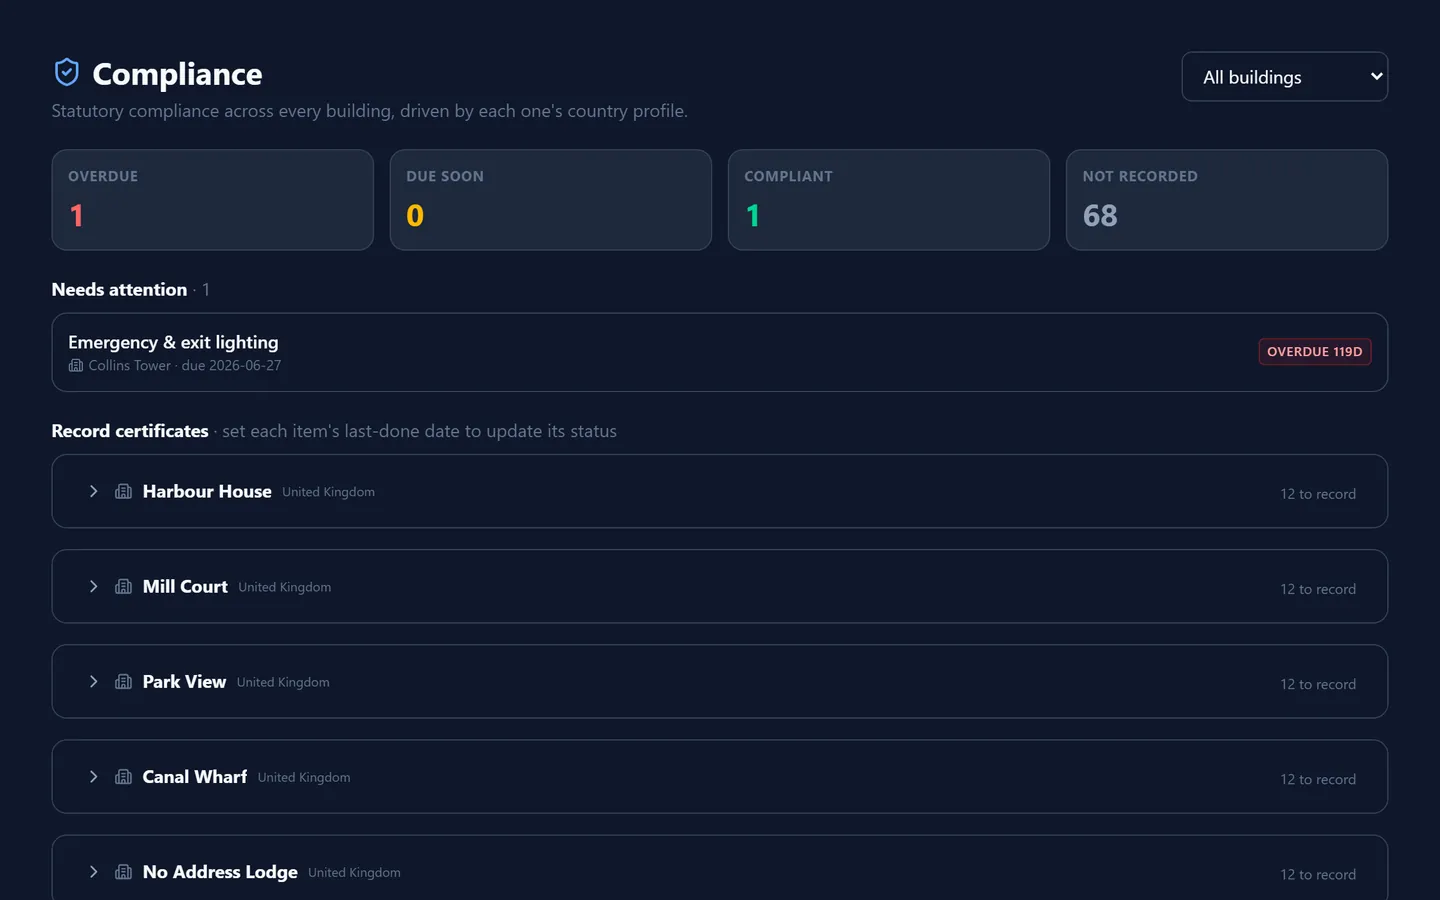The image size is (1440, 900).
Task: Expand the Harbour House row chevron
Action: (x=93, y=491)
